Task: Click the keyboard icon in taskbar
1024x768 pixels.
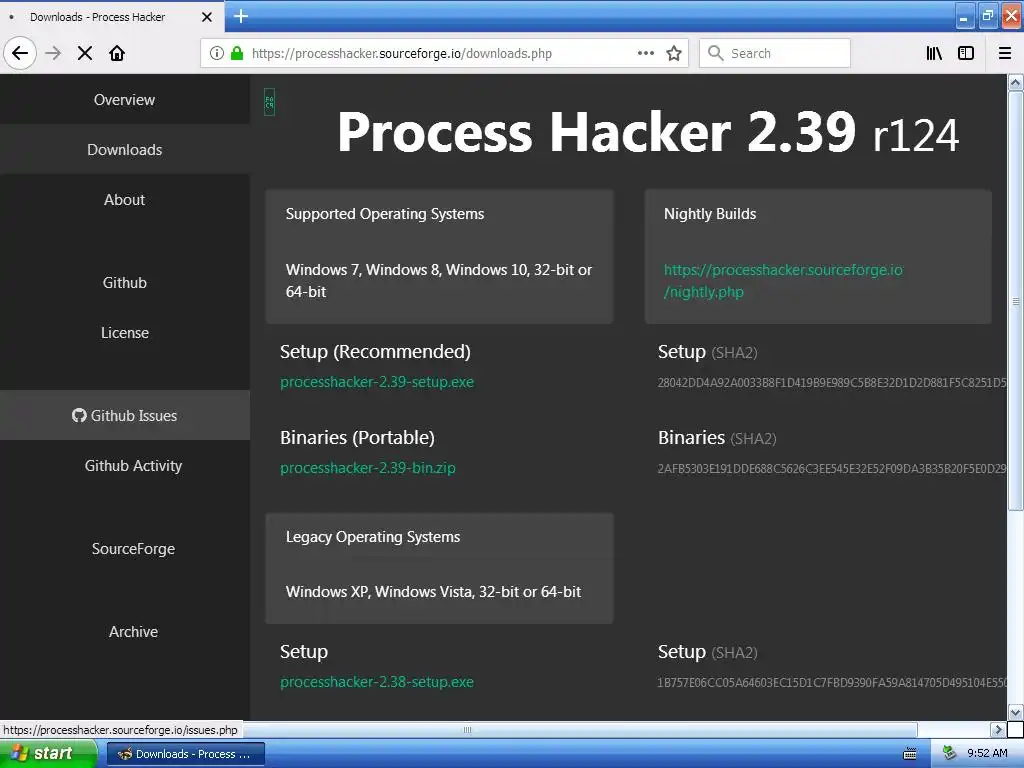Action: click(x=910, y=754)
